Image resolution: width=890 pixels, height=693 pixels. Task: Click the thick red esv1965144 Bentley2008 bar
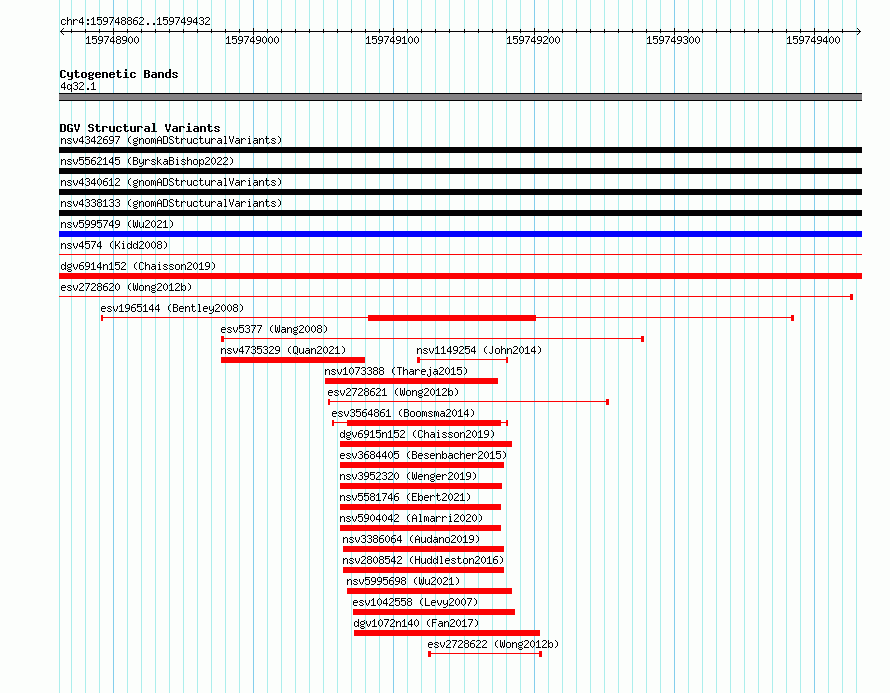point(452,318)
